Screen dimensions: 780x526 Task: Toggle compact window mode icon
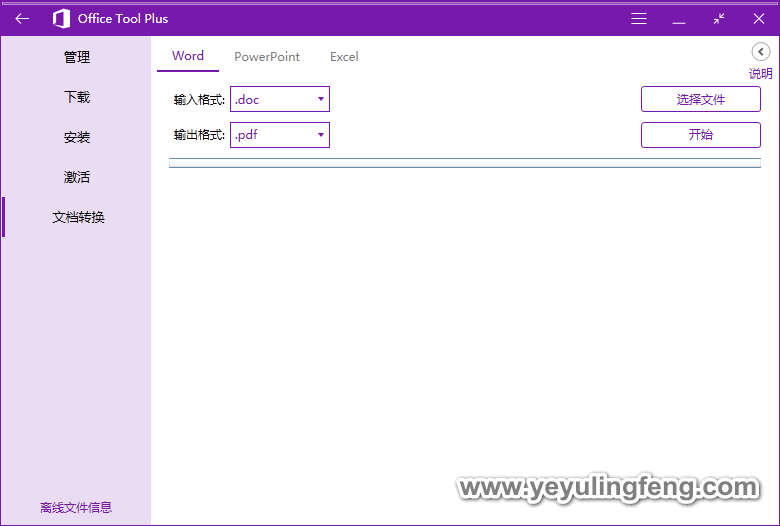(719, 19)
